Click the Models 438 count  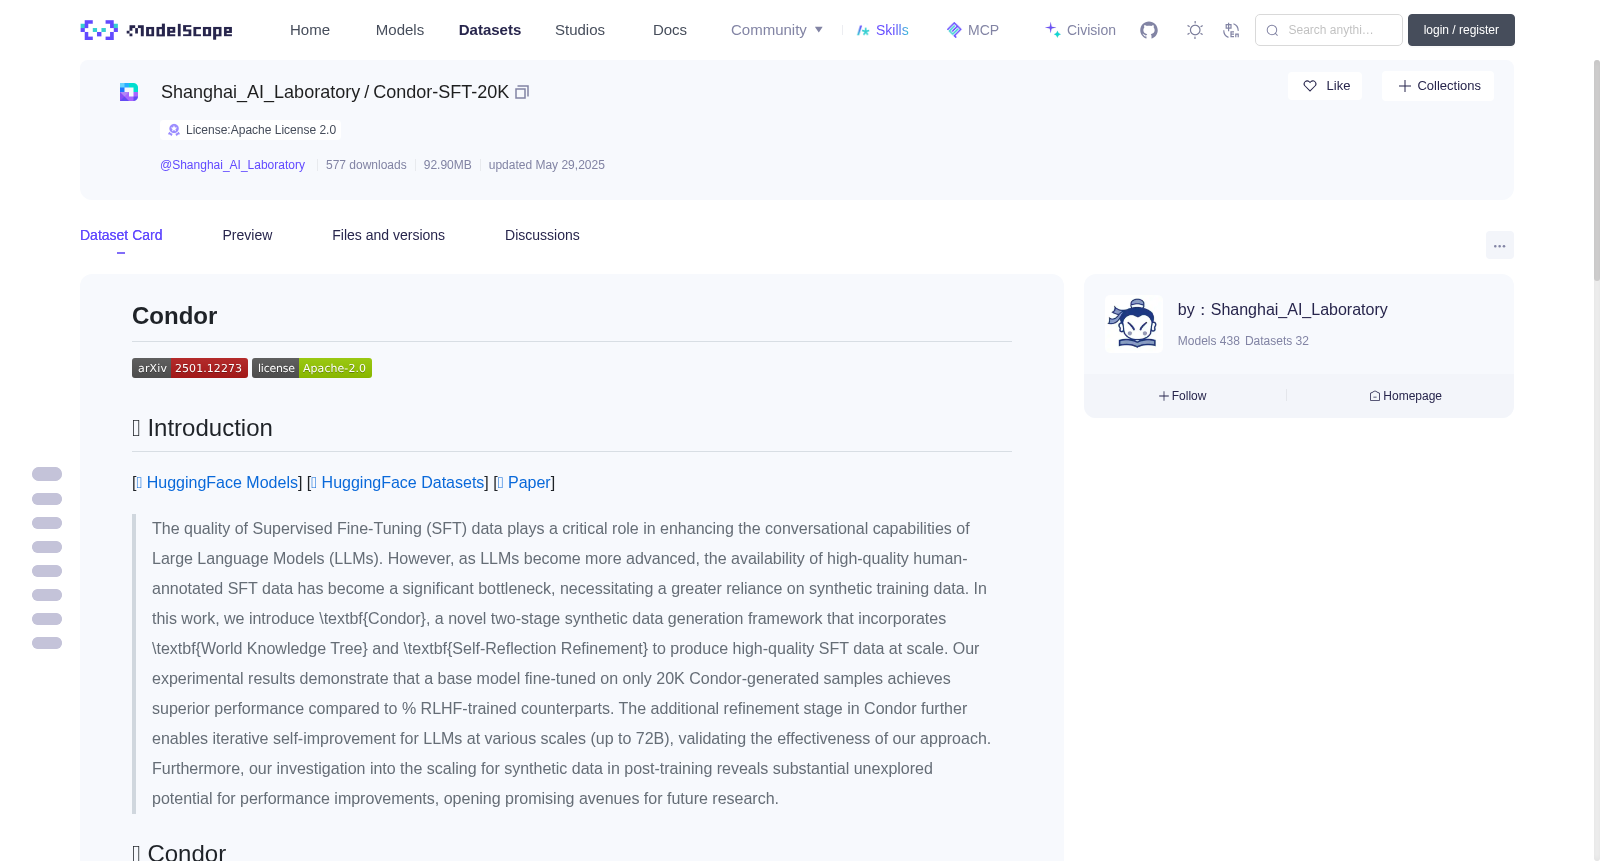coord(1209,341)
